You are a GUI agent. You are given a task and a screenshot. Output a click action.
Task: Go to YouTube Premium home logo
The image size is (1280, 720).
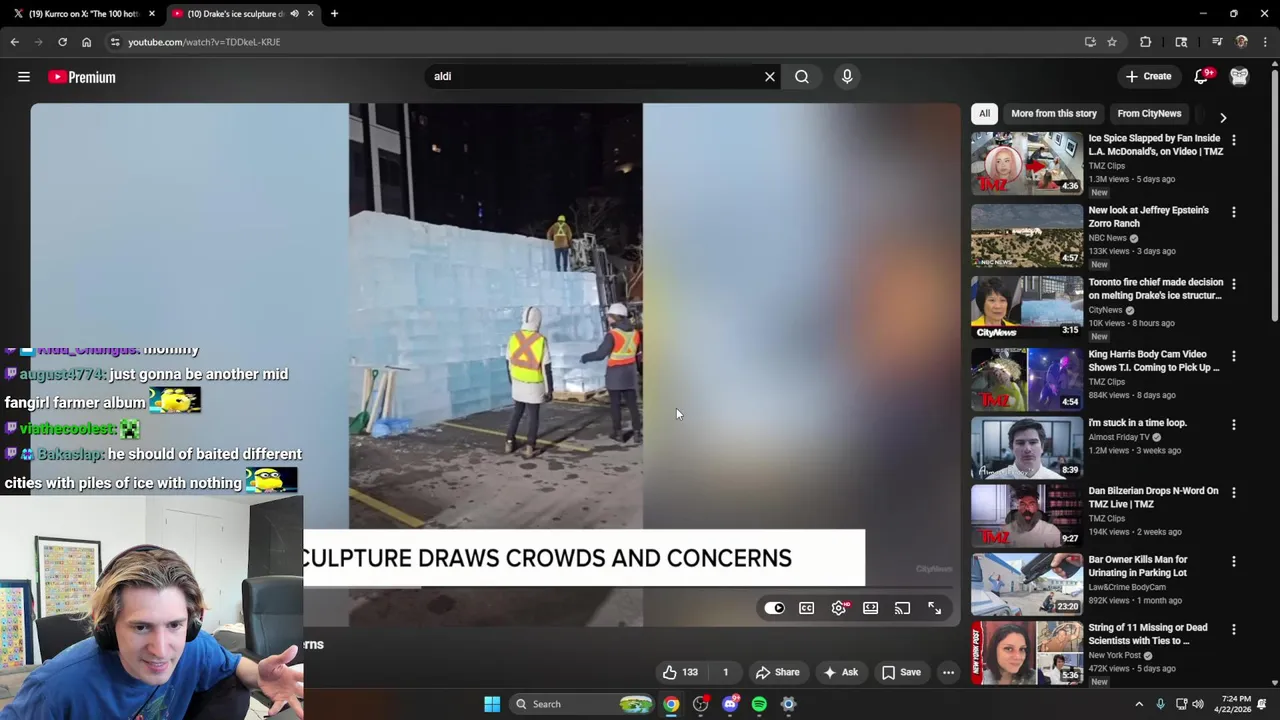(x=82, y=77)
